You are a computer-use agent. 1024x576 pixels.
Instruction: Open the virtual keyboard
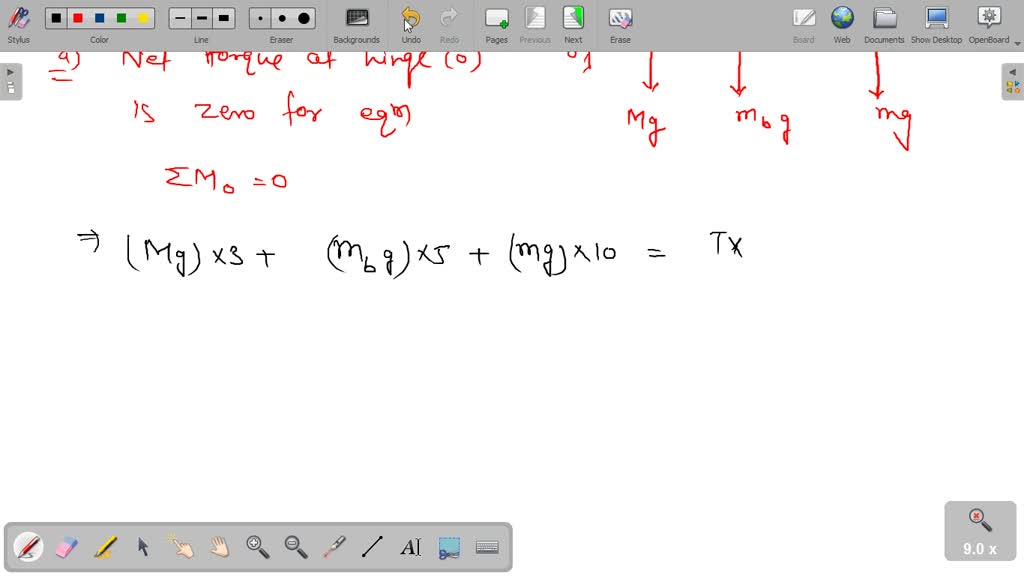[487, 547]
